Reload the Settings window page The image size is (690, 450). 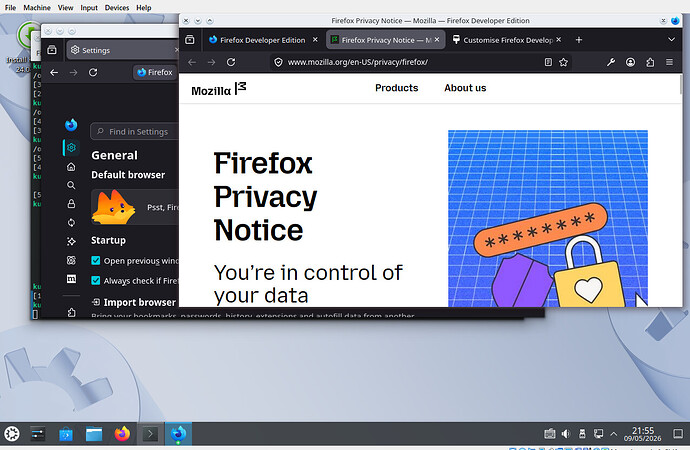click(x=93, y=72)
